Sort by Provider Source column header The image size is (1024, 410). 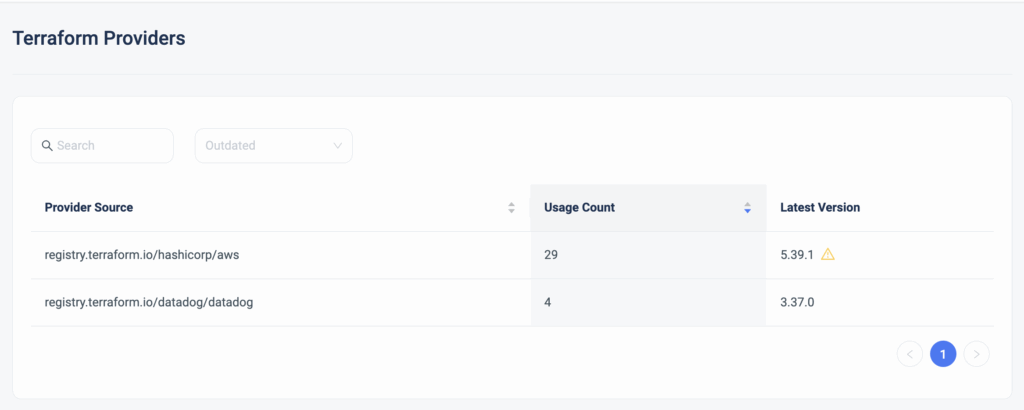(x=89, y=208)
